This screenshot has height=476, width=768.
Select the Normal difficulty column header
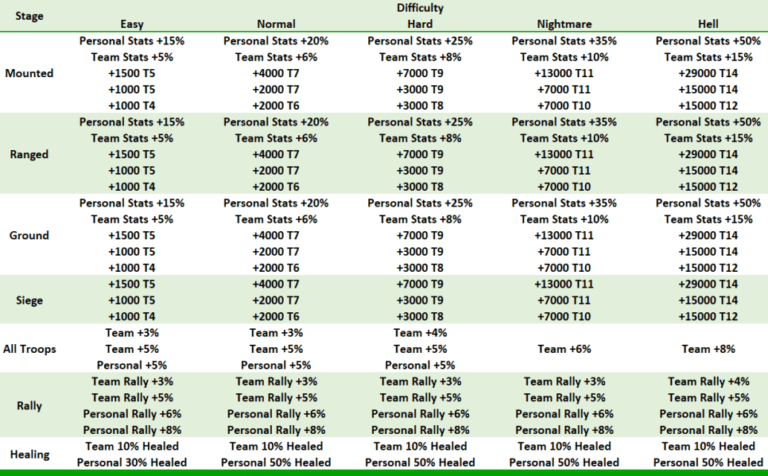(x=276, y=24)
